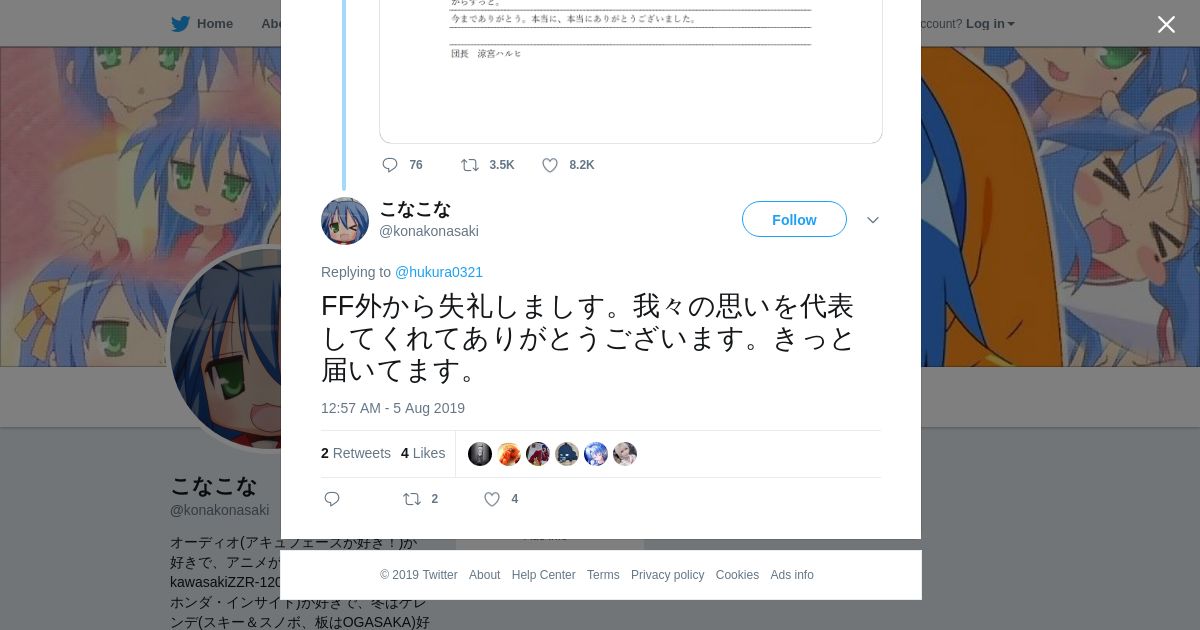Like the konakonasaki tweet with heart
The width and height of the screenshot is (1200, 630).
pos(492,499)
